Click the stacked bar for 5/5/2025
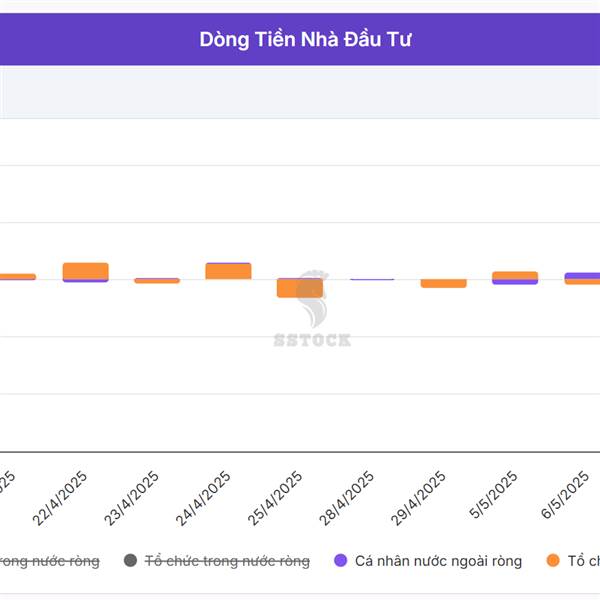This screenshot has width=600, height=600. (515, 278)
